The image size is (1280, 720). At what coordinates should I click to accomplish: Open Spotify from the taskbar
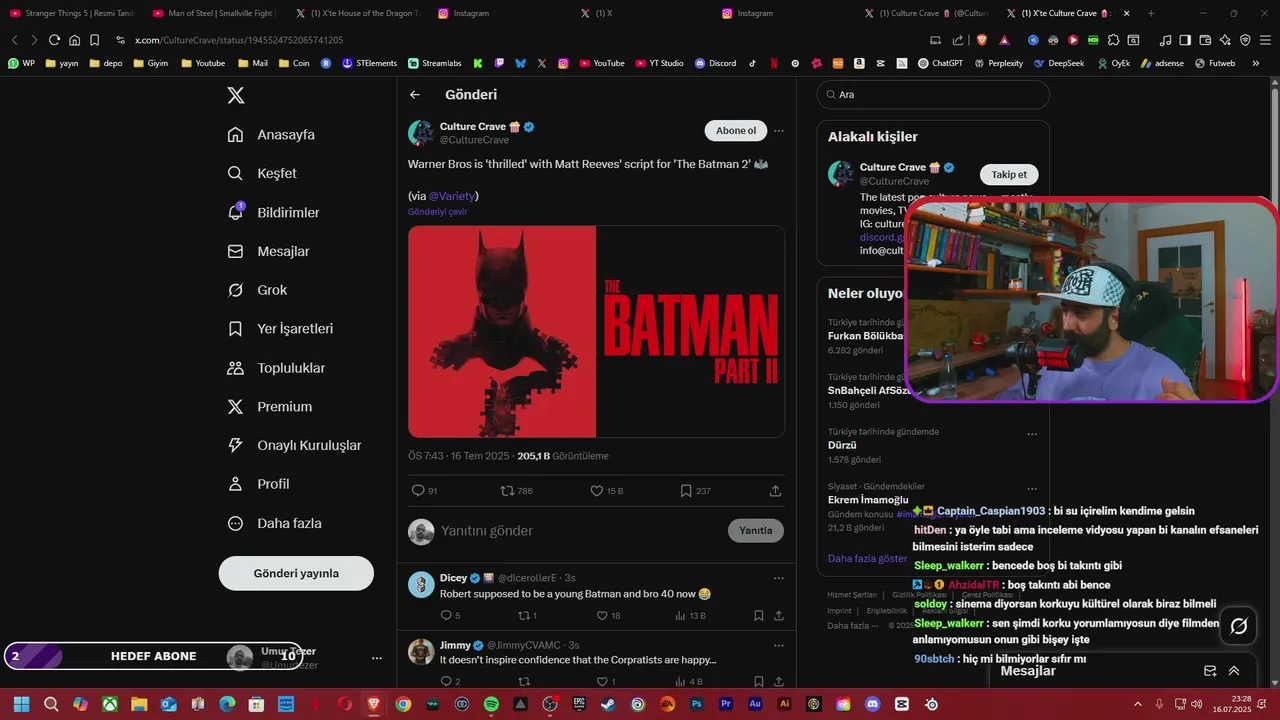491,704
